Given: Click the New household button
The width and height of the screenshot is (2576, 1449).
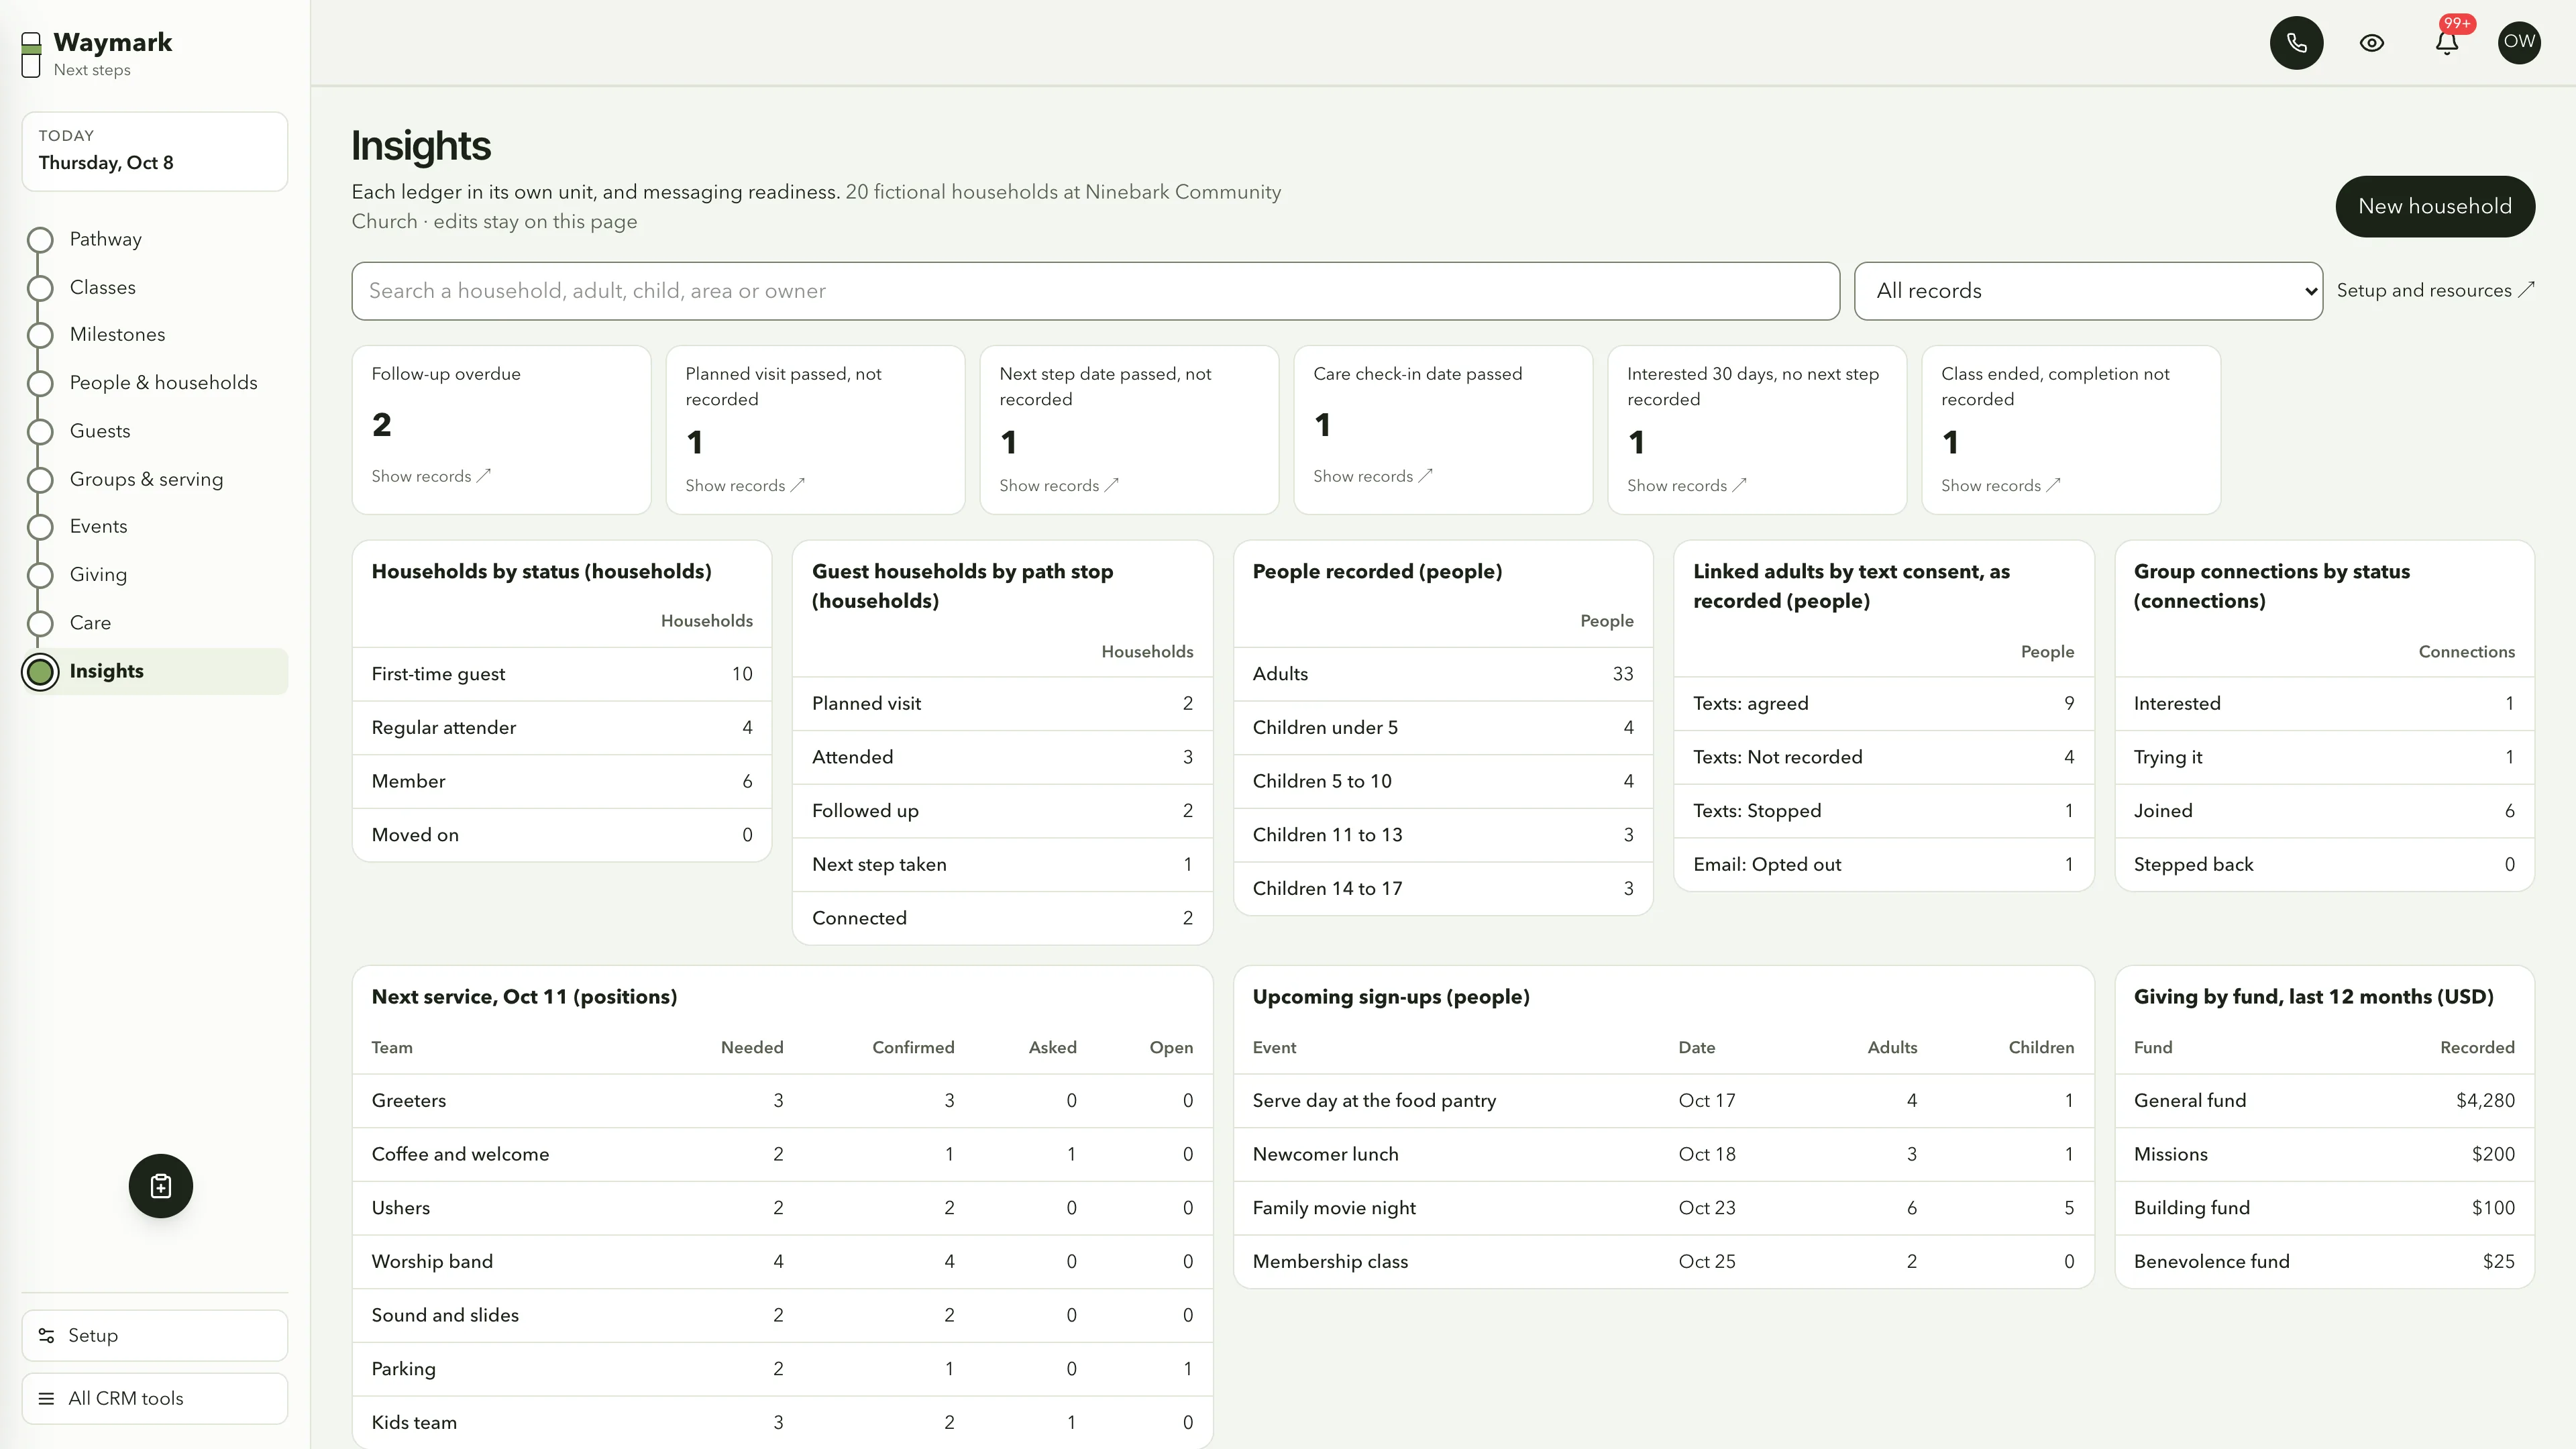Looking at the screenshot, I should click(x=2435, y=207).
